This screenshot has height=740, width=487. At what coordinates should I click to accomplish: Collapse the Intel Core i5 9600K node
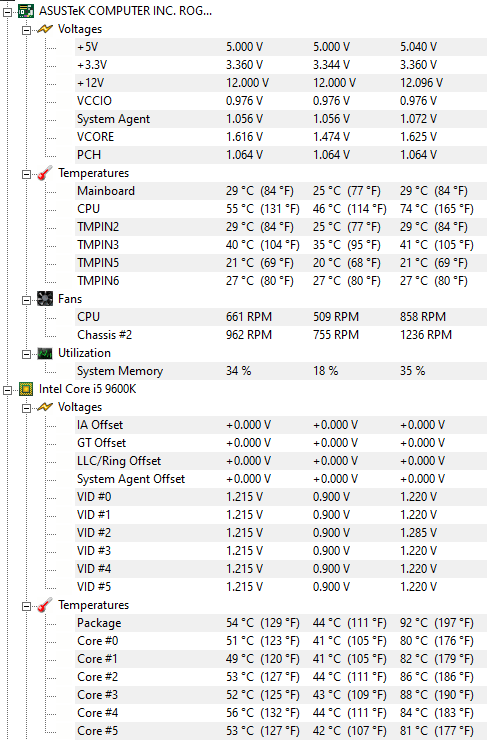coord(8,390)
